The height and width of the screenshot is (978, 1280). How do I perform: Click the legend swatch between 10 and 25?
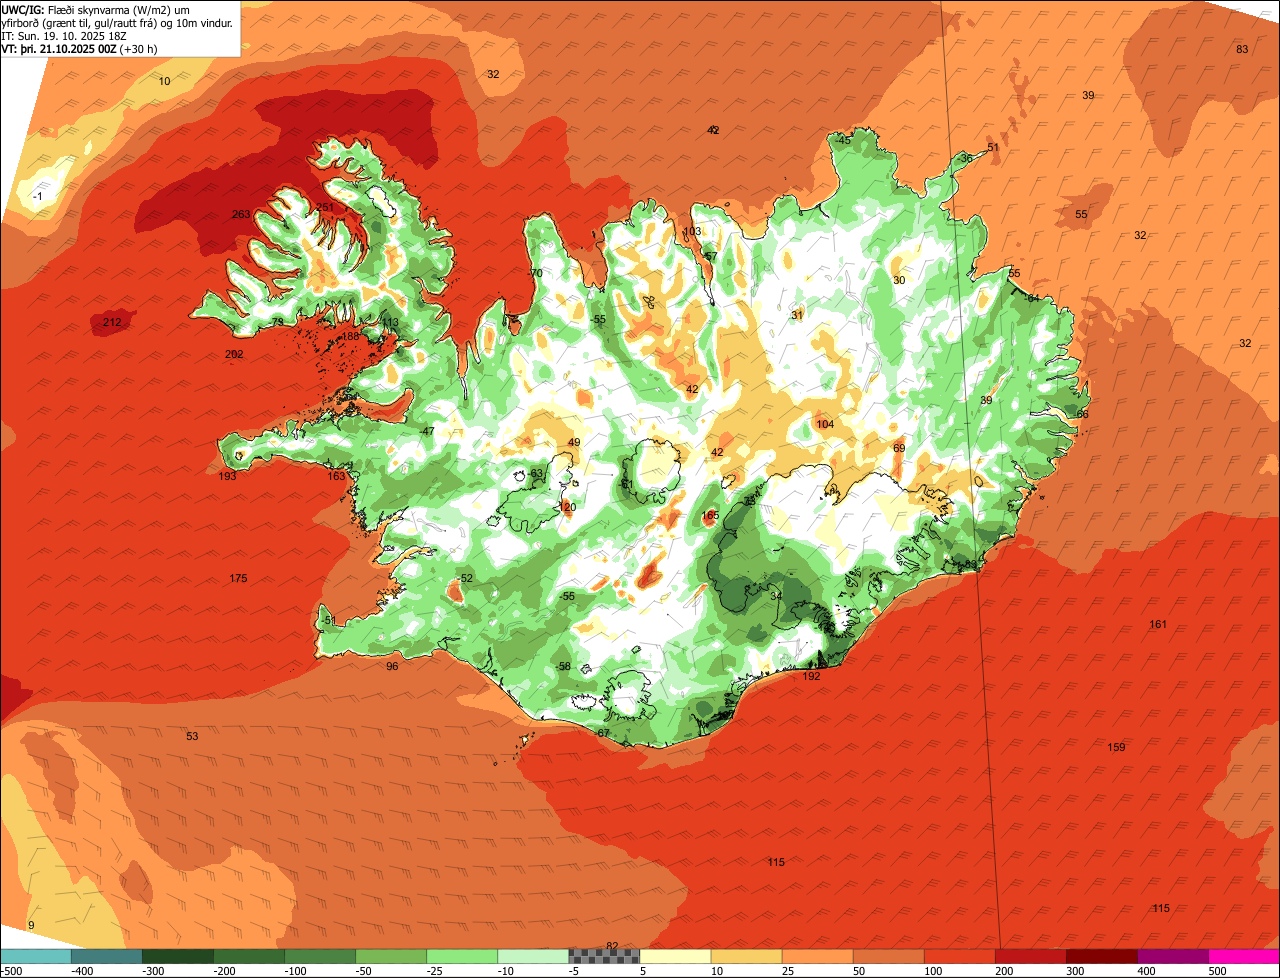click(746, 956)
